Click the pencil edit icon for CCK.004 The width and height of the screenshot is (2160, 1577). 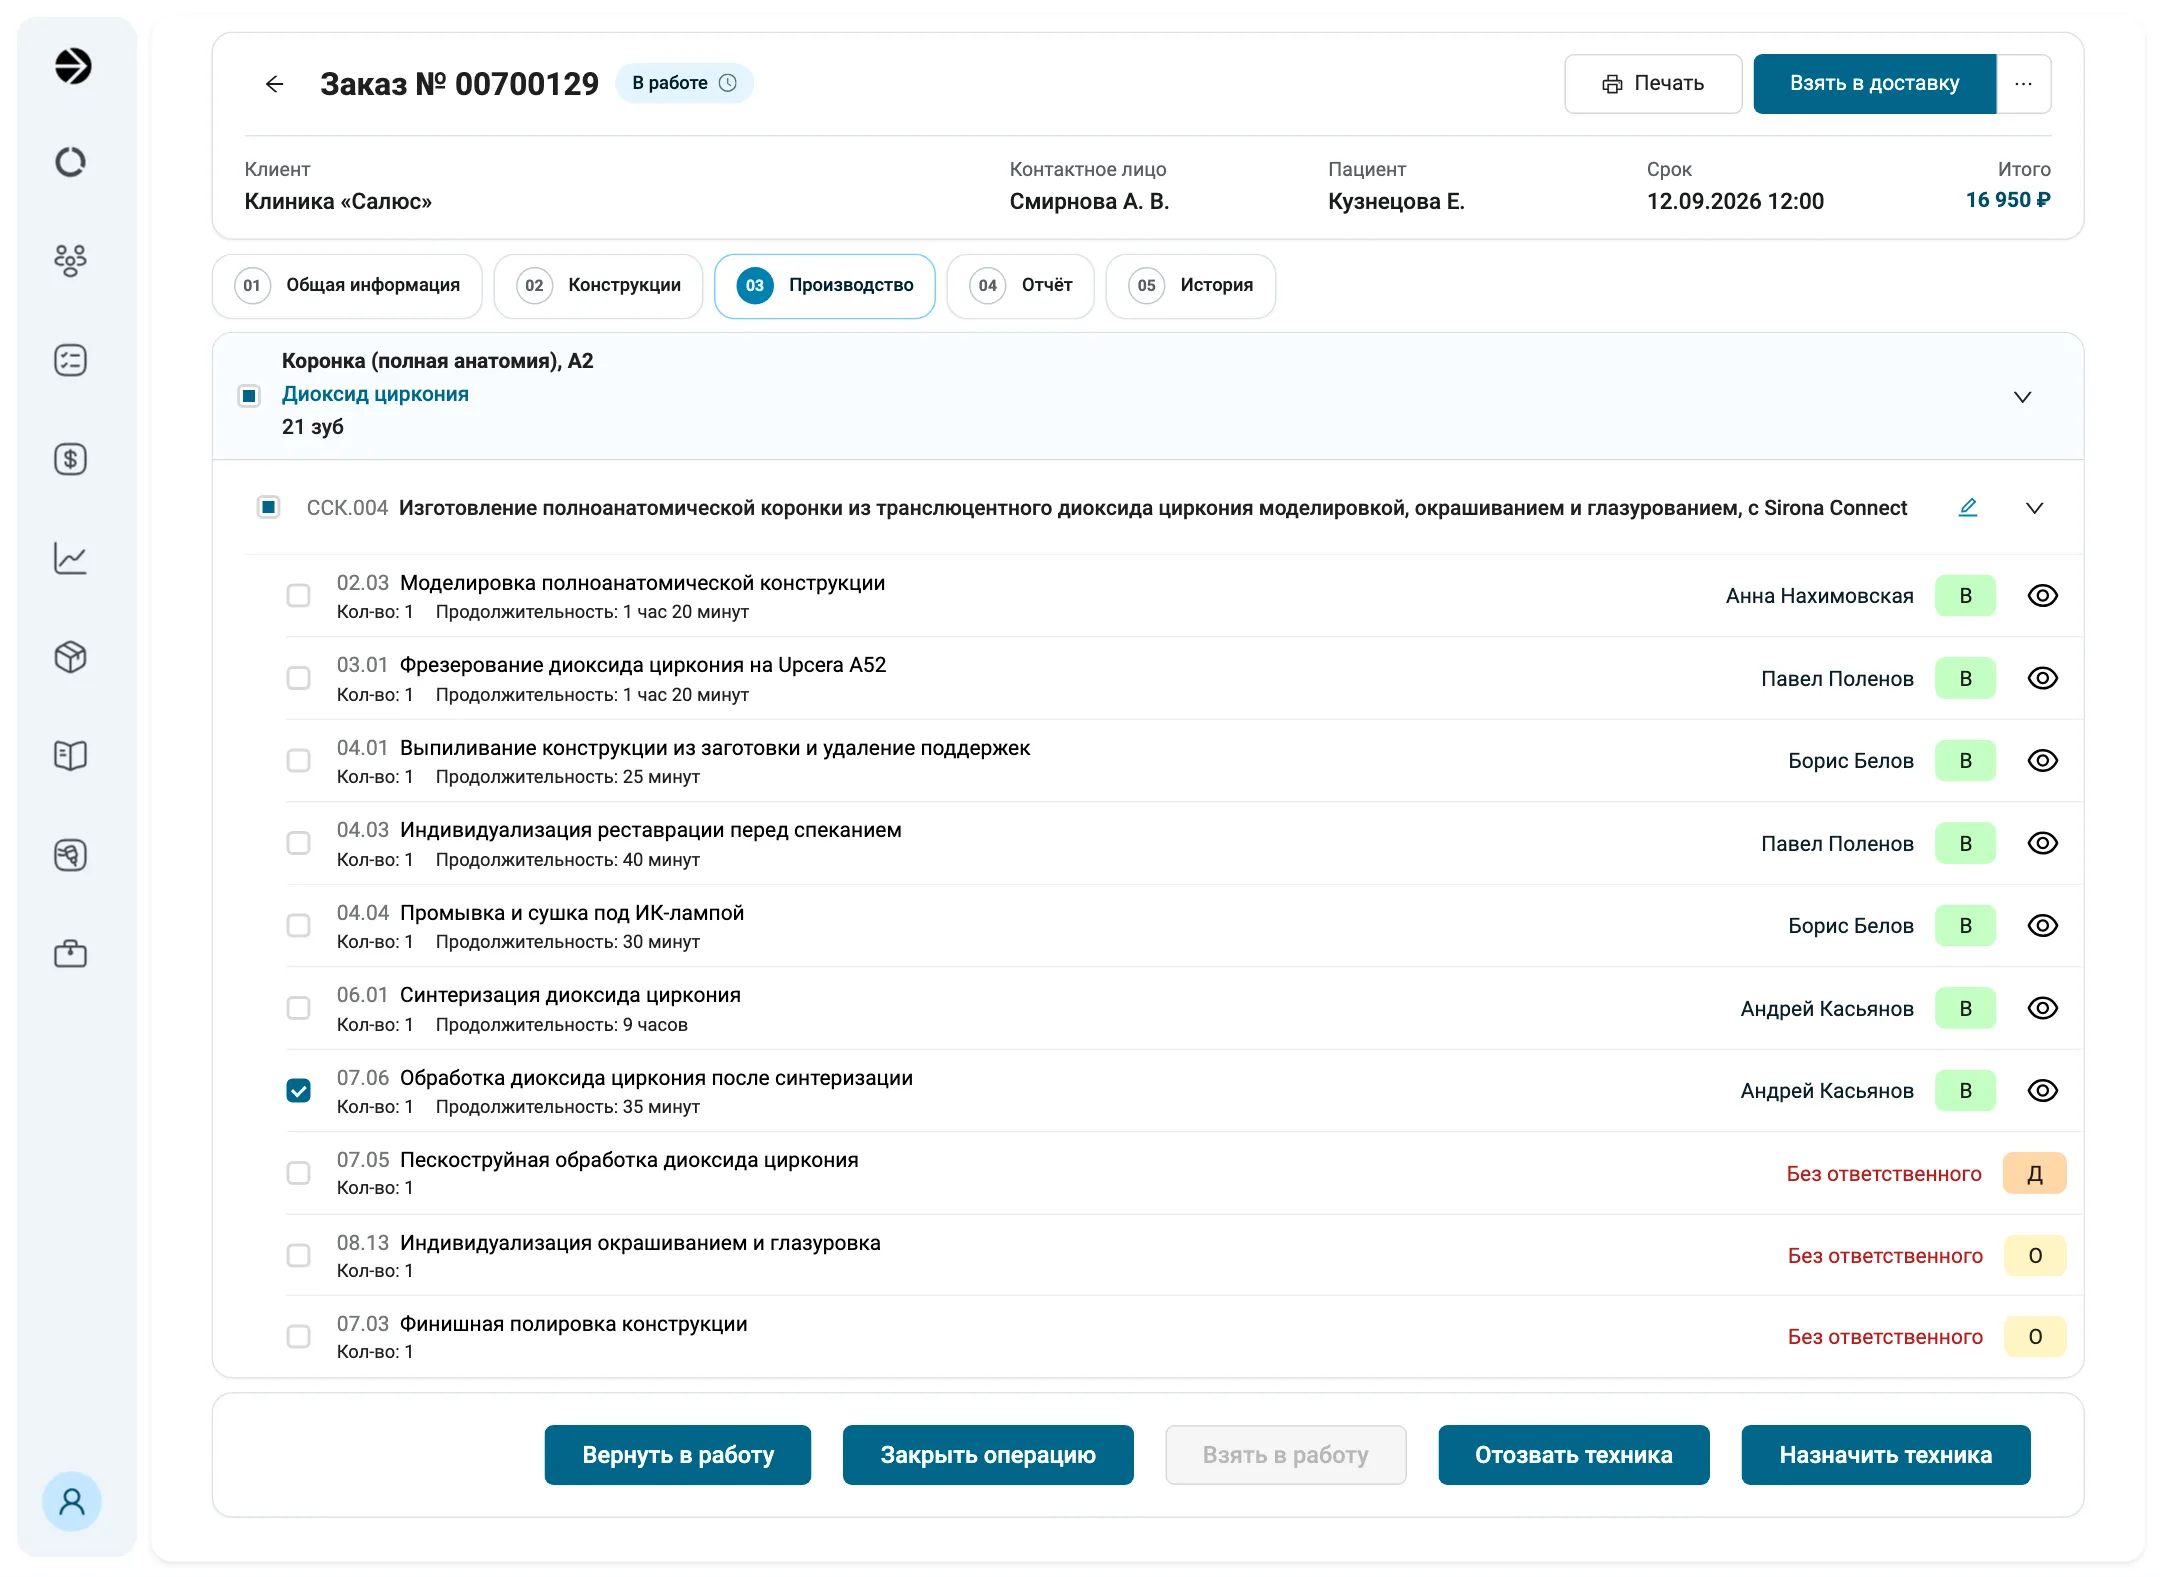(1968, 507)
